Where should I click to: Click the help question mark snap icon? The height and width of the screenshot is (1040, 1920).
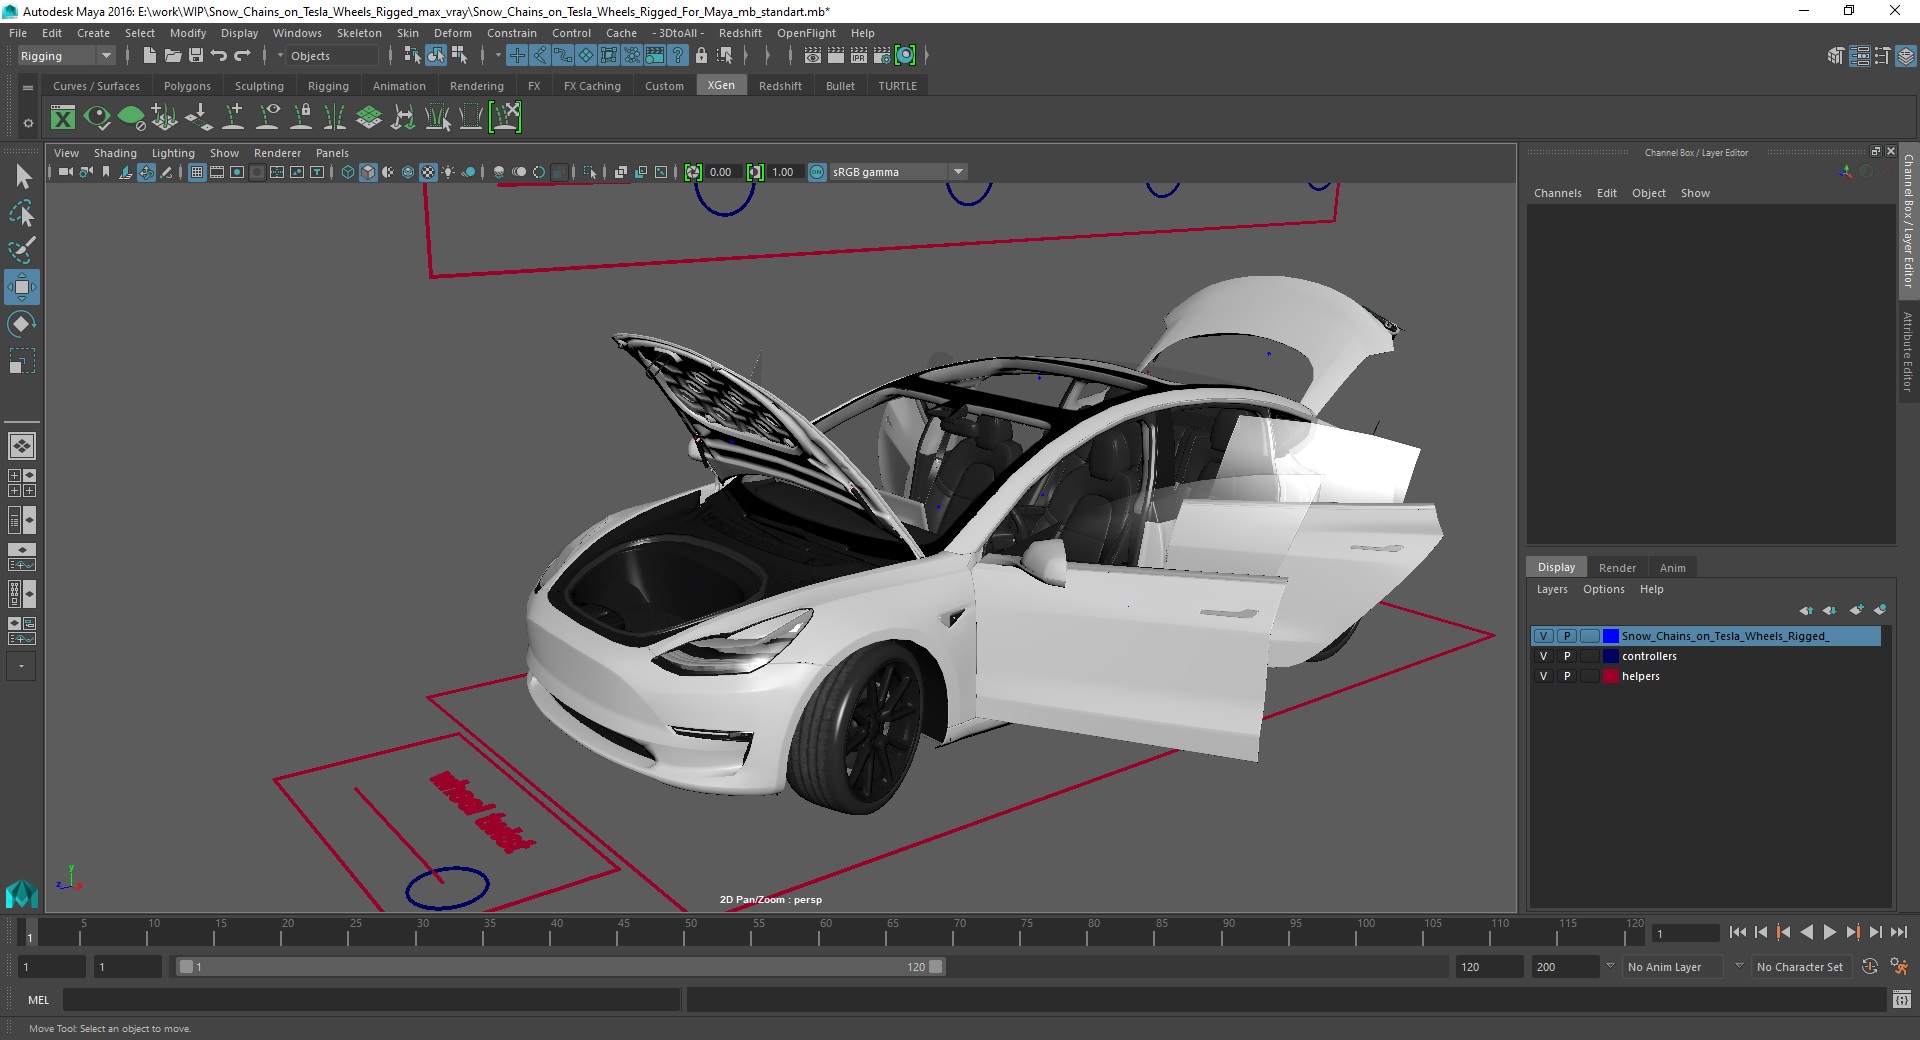click(678, 56)
